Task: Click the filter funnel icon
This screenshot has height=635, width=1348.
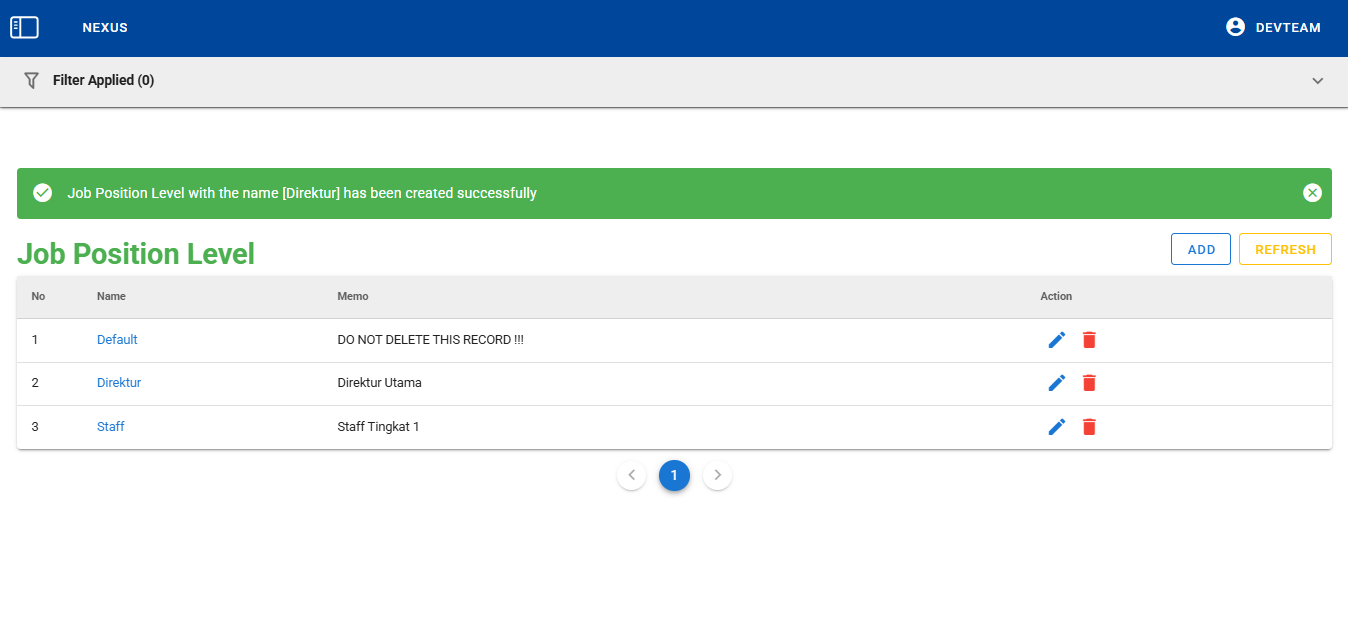Action: (31, 80)
